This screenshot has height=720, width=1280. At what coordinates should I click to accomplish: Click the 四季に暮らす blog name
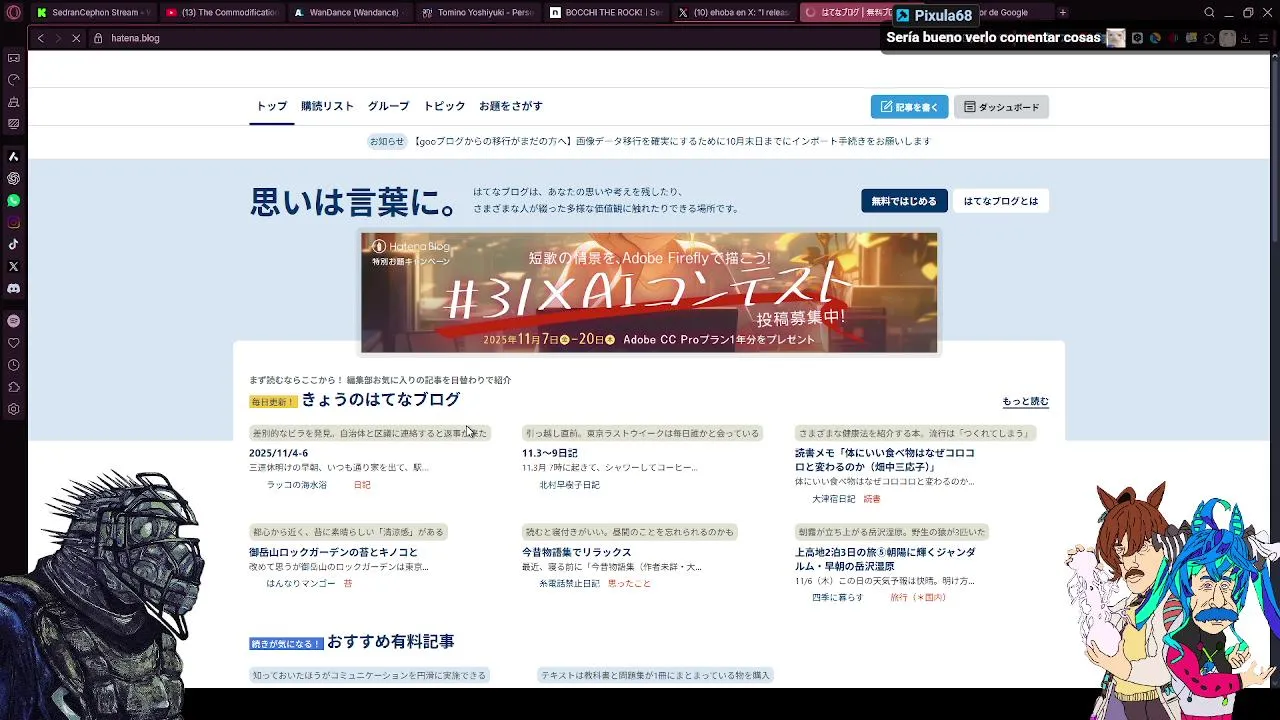(837, 597)
